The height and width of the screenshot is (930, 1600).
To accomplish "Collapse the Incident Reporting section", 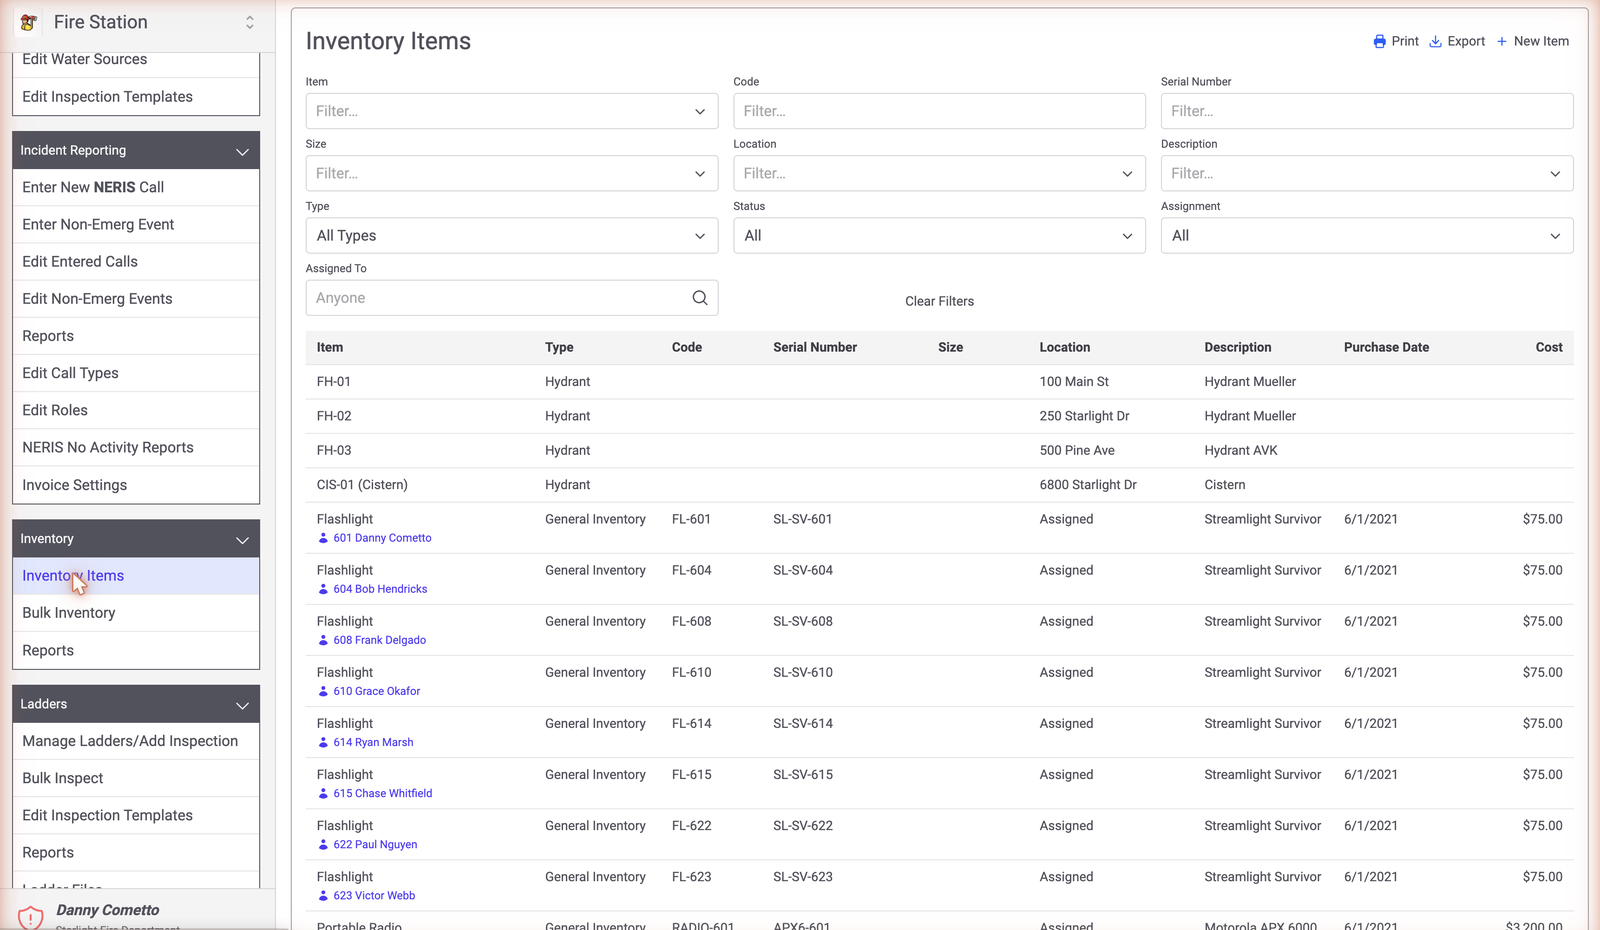I will click(x=242, y=151).
